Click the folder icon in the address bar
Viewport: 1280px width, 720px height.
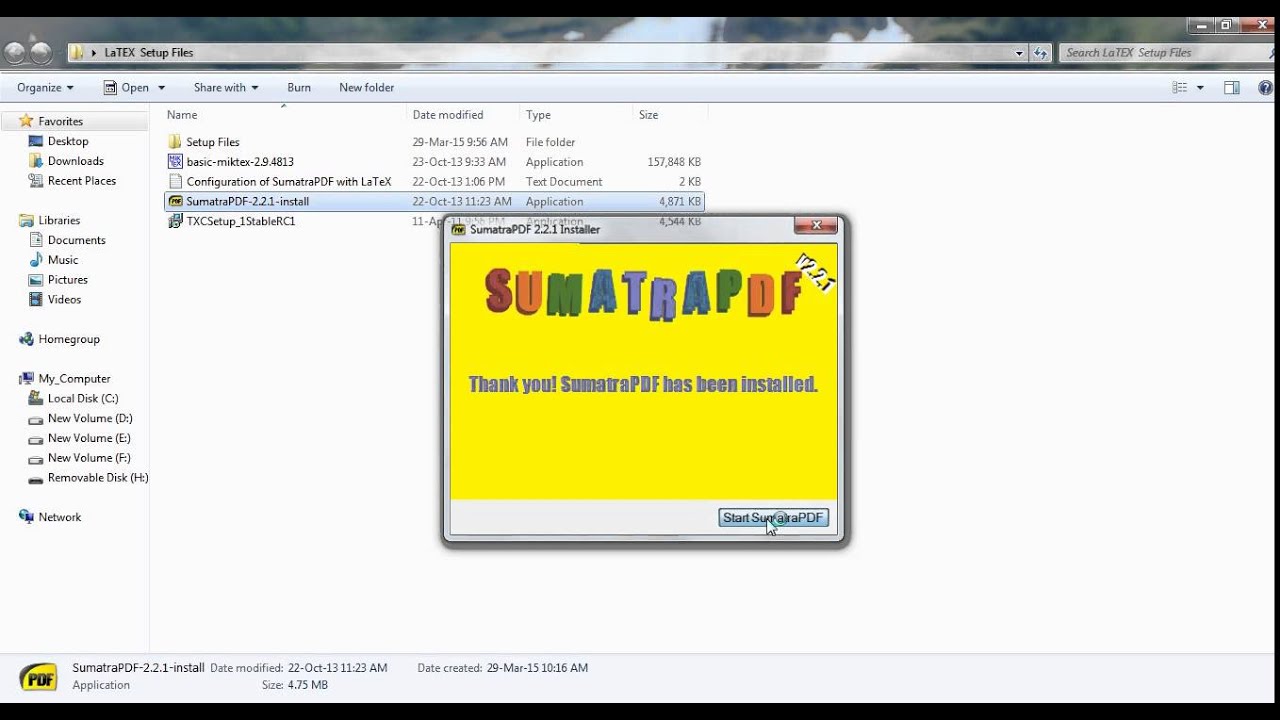[x=76, y=53]
